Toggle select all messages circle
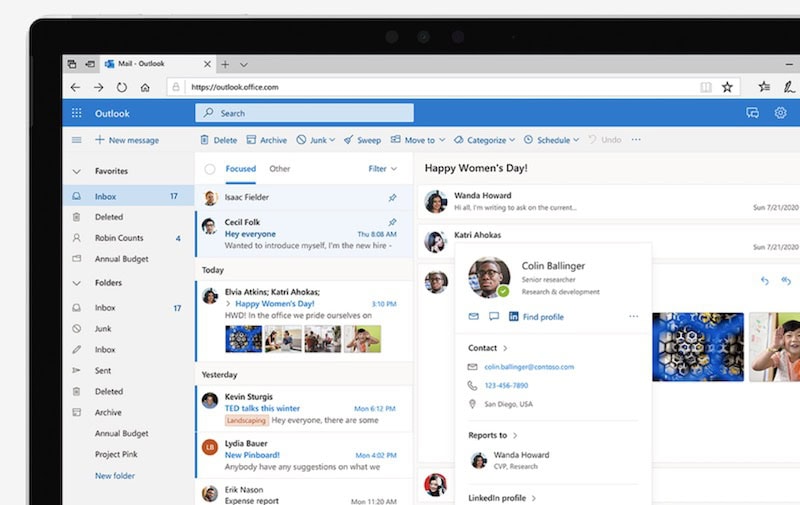The height and width of the screenshot is (505, 800). 210,169
